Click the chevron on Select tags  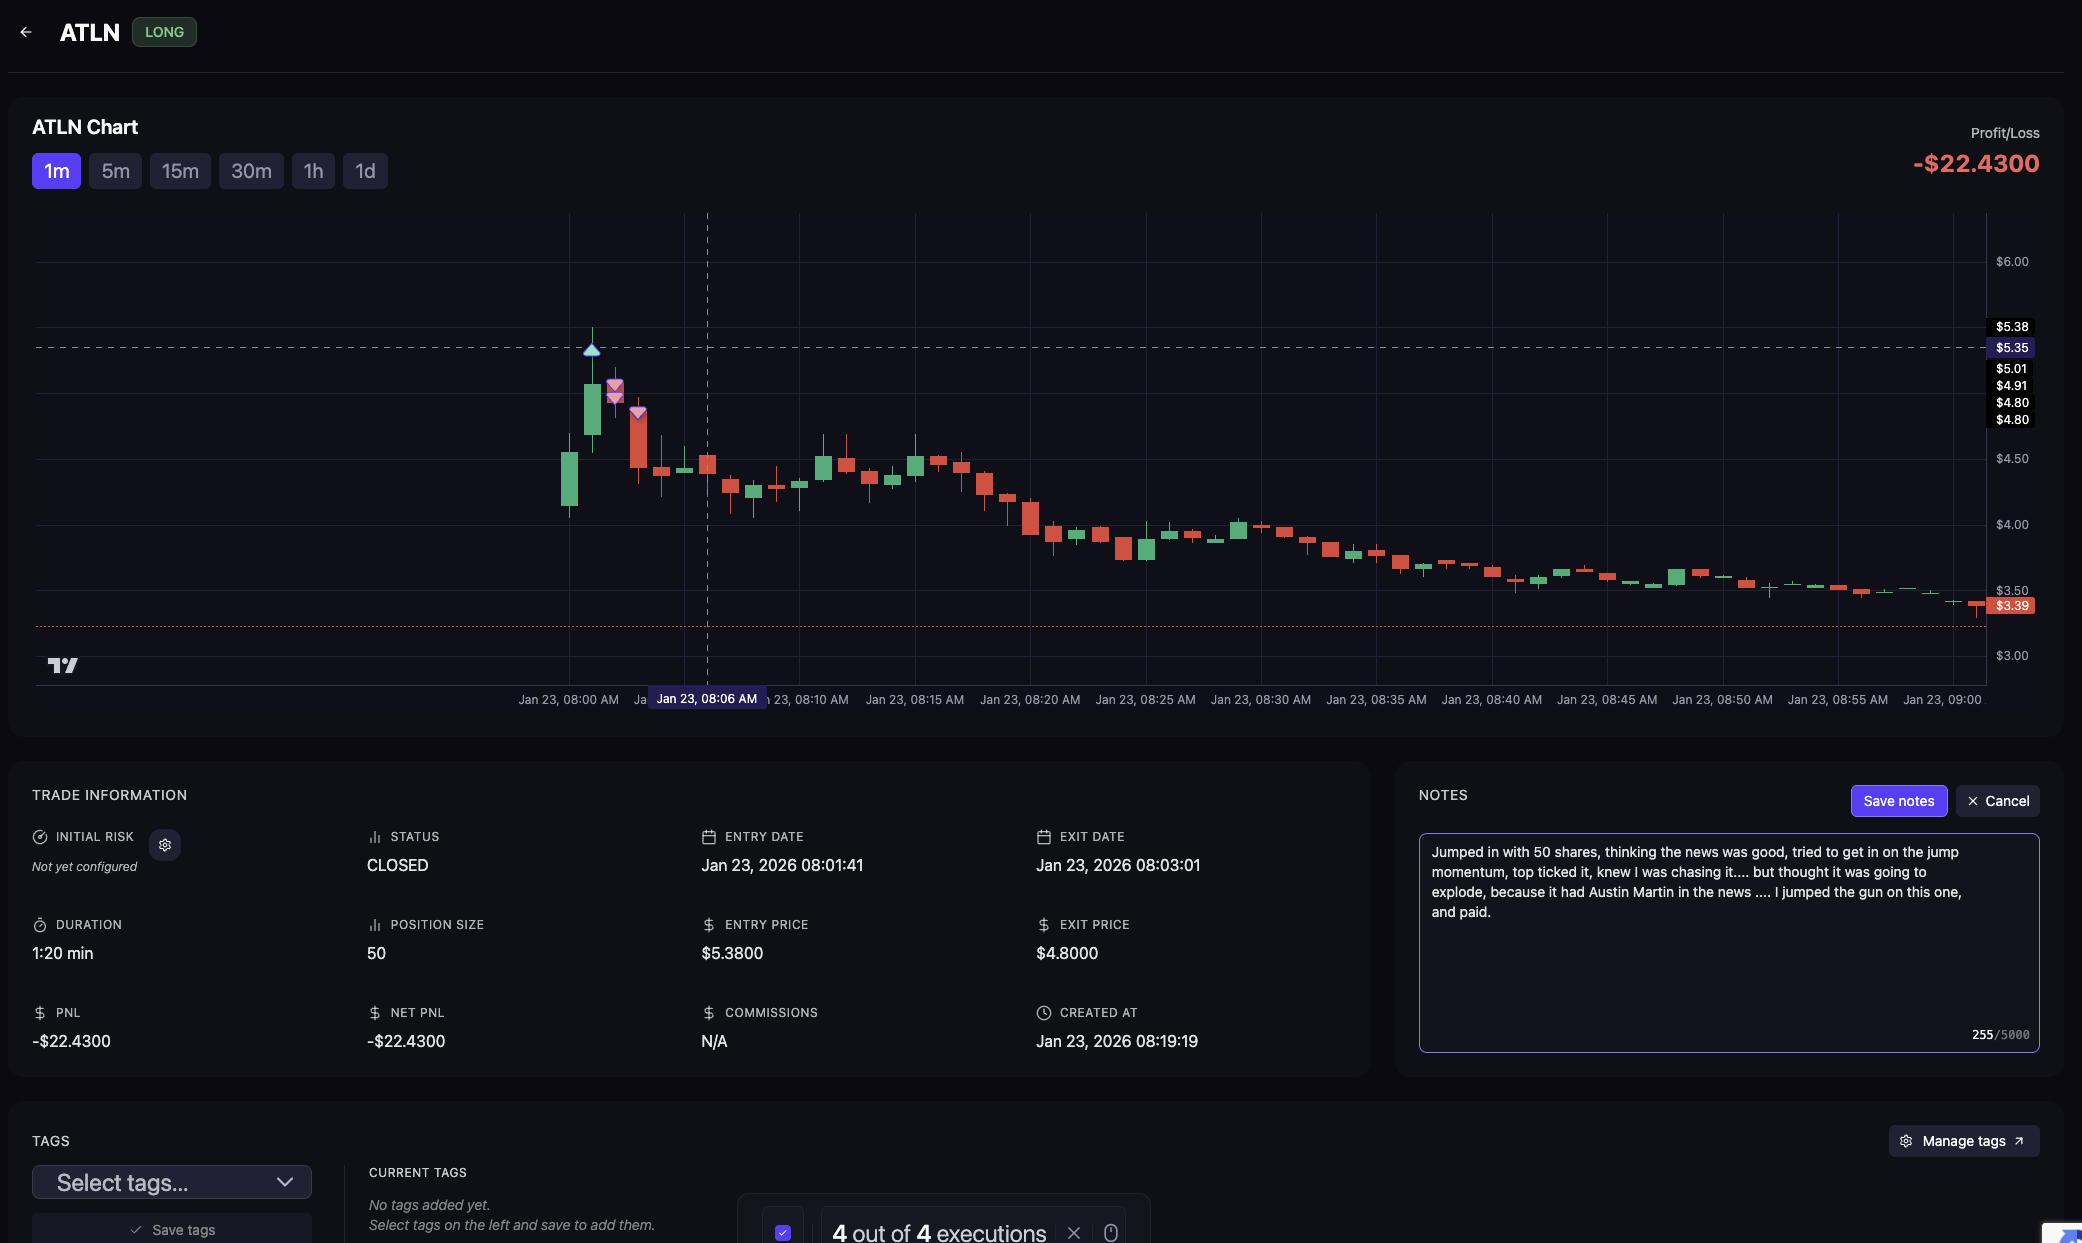pyautogui.click(x=285, y=1182)
